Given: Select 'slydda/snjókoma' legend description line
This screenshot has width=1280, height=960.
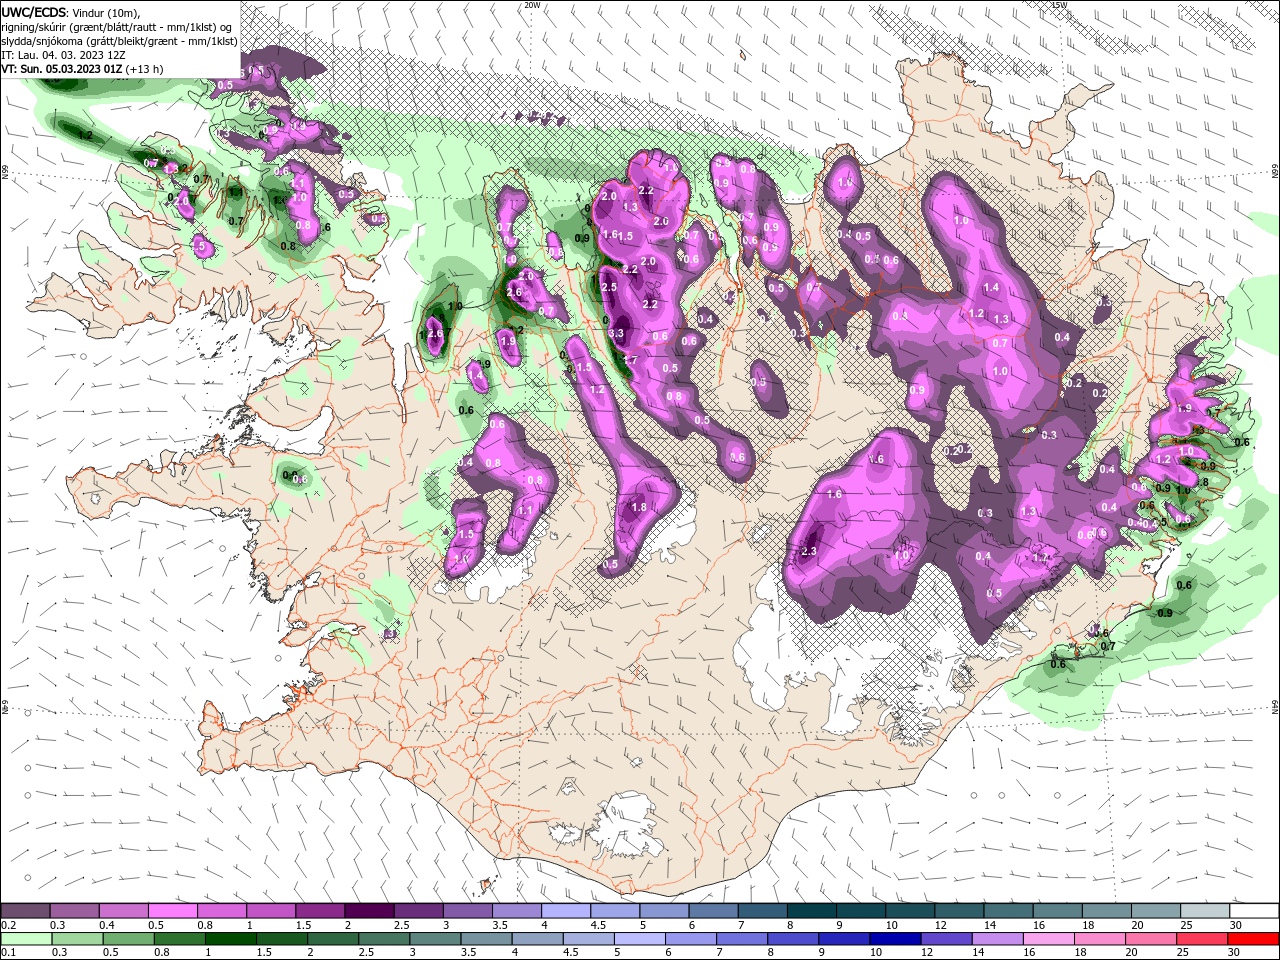Looking at the screenshot, I should pyautogui.click(x=119, y=41).
